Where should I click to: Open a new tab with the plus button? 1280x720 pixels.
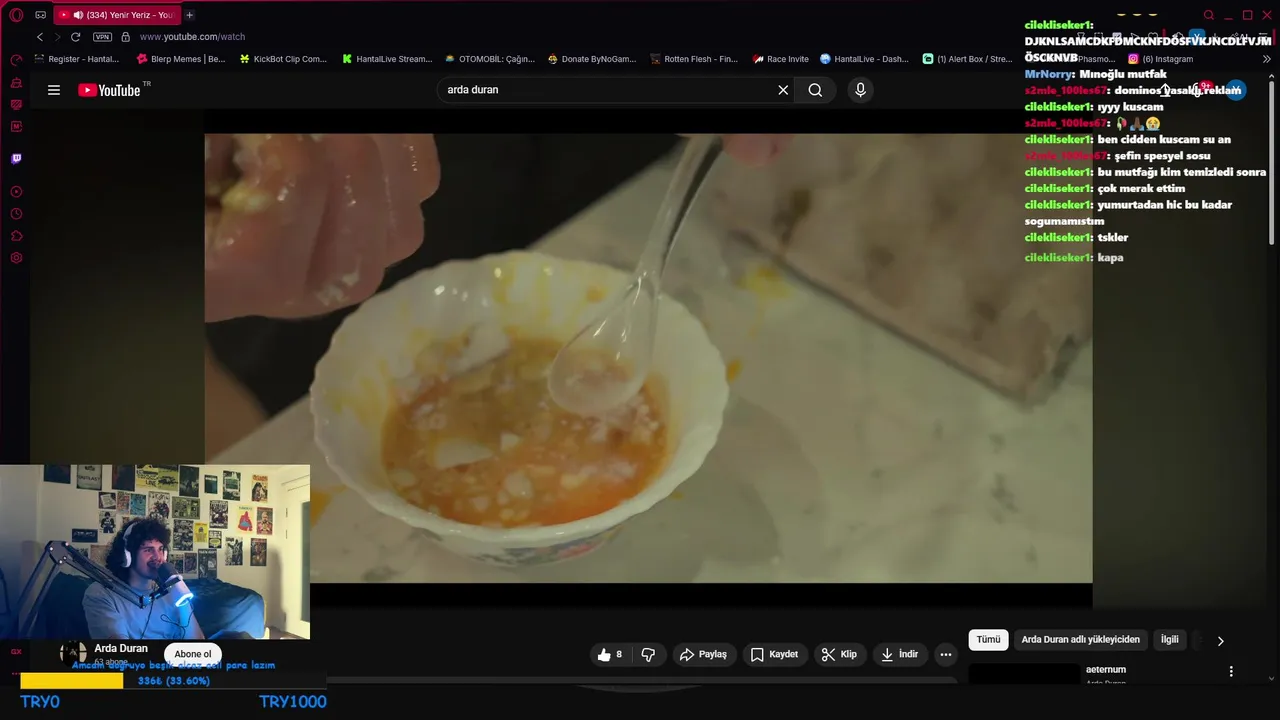coord(189,15)
